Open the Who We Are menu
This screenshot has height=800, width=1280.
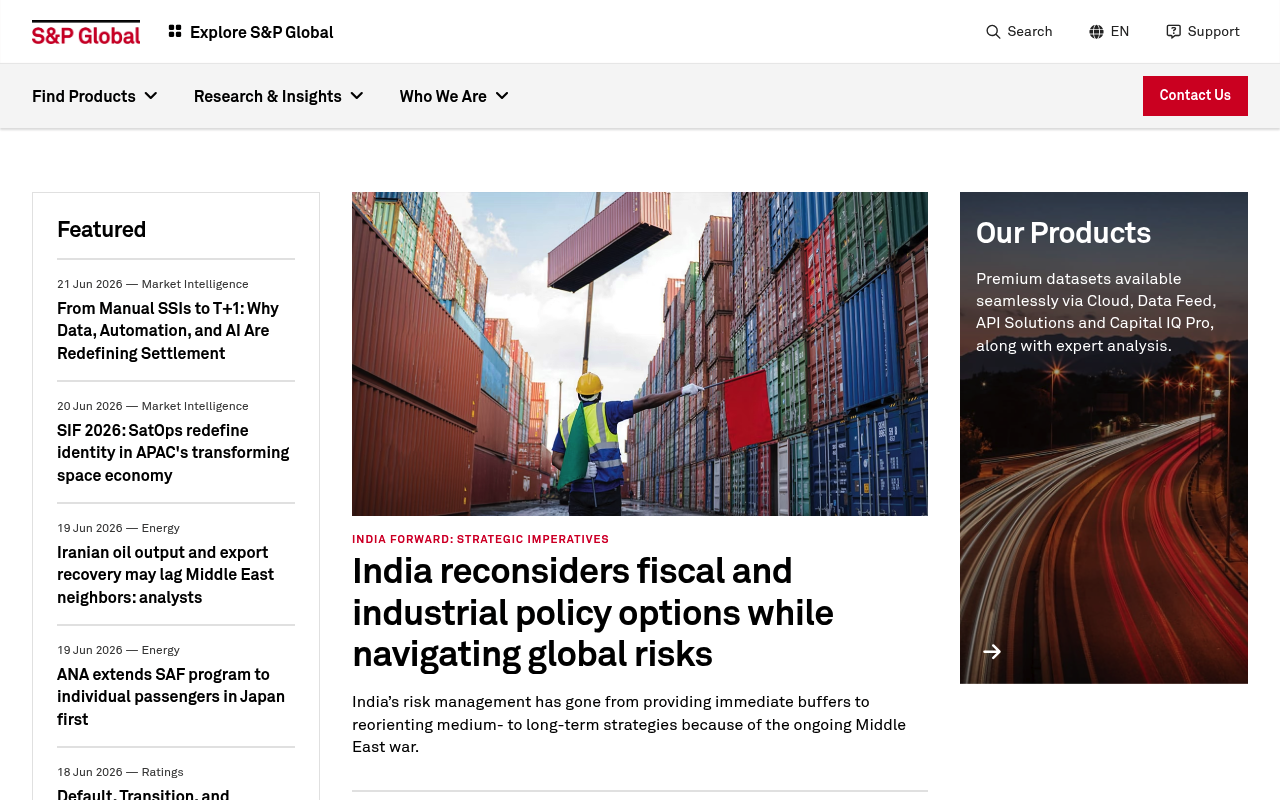[454, 96]
